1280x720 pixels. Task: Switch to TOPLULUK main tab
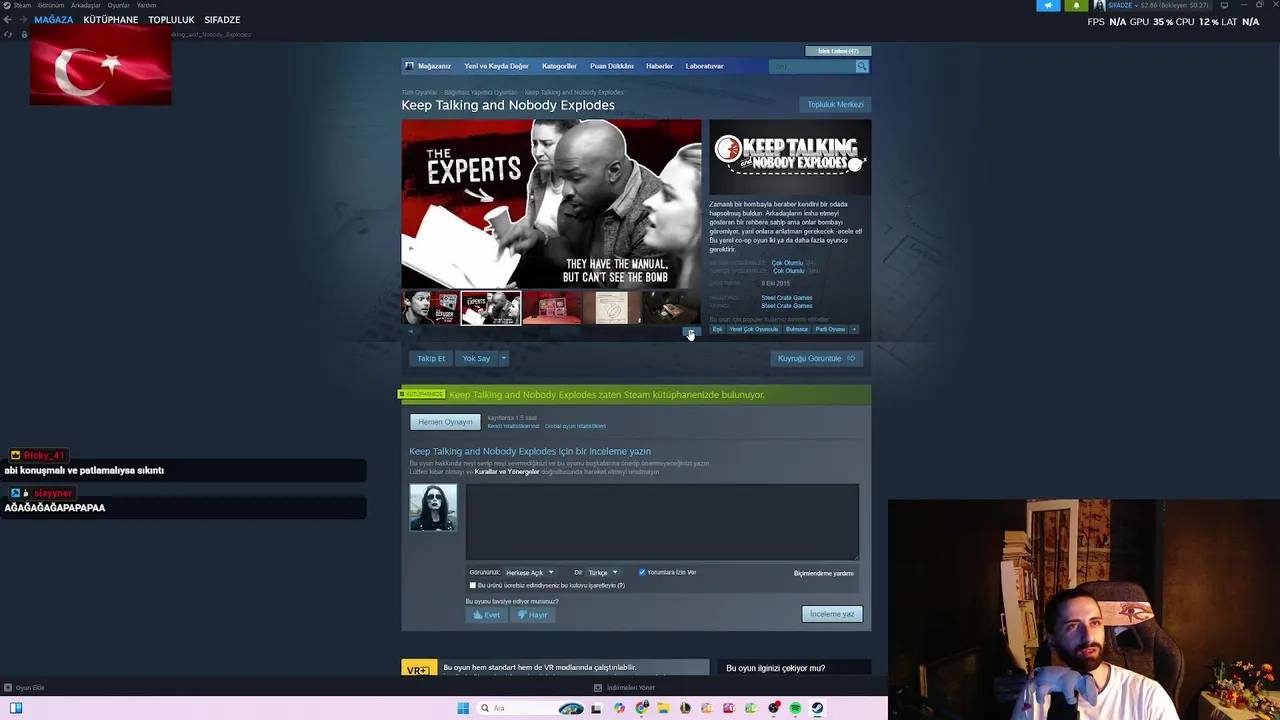coord(171,20)
